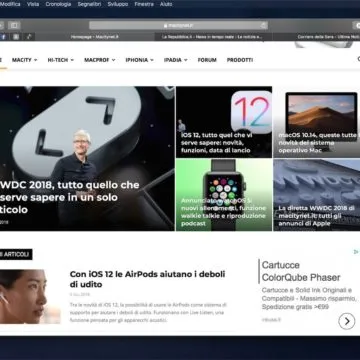Screen dimensions: 360x360
Task: Open the Segnalibri menu
Action: coord(89,4)
